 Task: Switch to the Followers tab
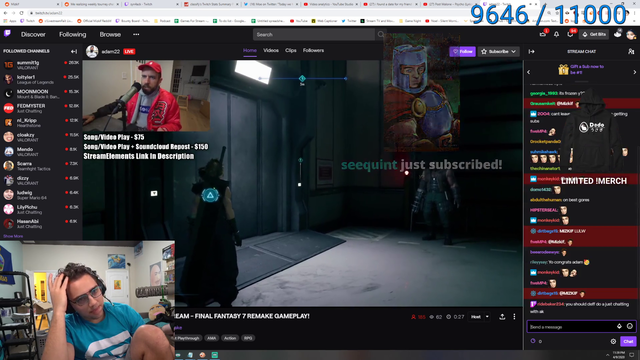(313, 51)
